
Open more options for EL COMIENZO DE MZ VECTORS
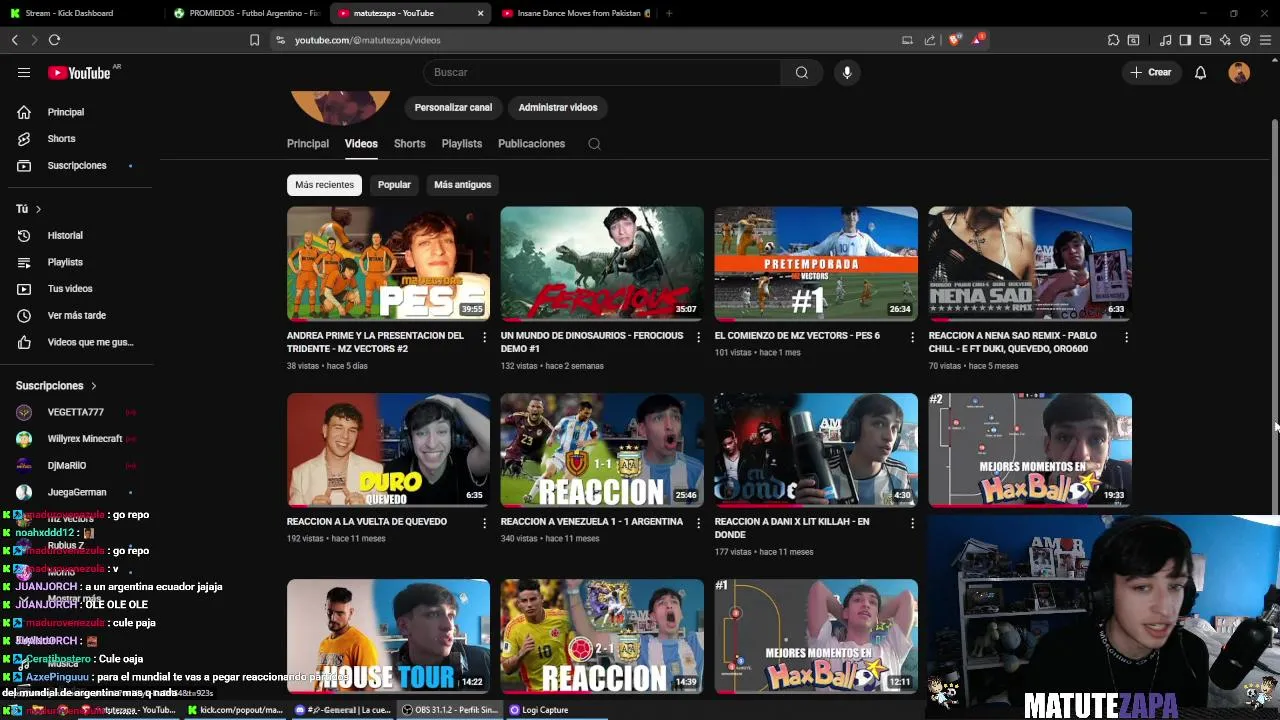912,337
